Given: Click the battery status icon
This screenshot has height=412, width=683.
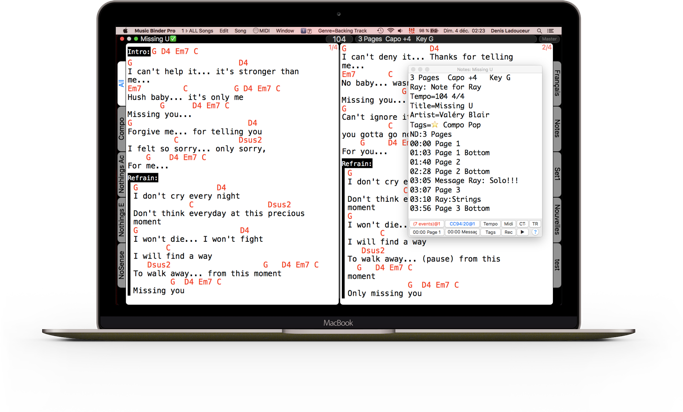Looking at the screenshot, I should click(x=428, y=31).
